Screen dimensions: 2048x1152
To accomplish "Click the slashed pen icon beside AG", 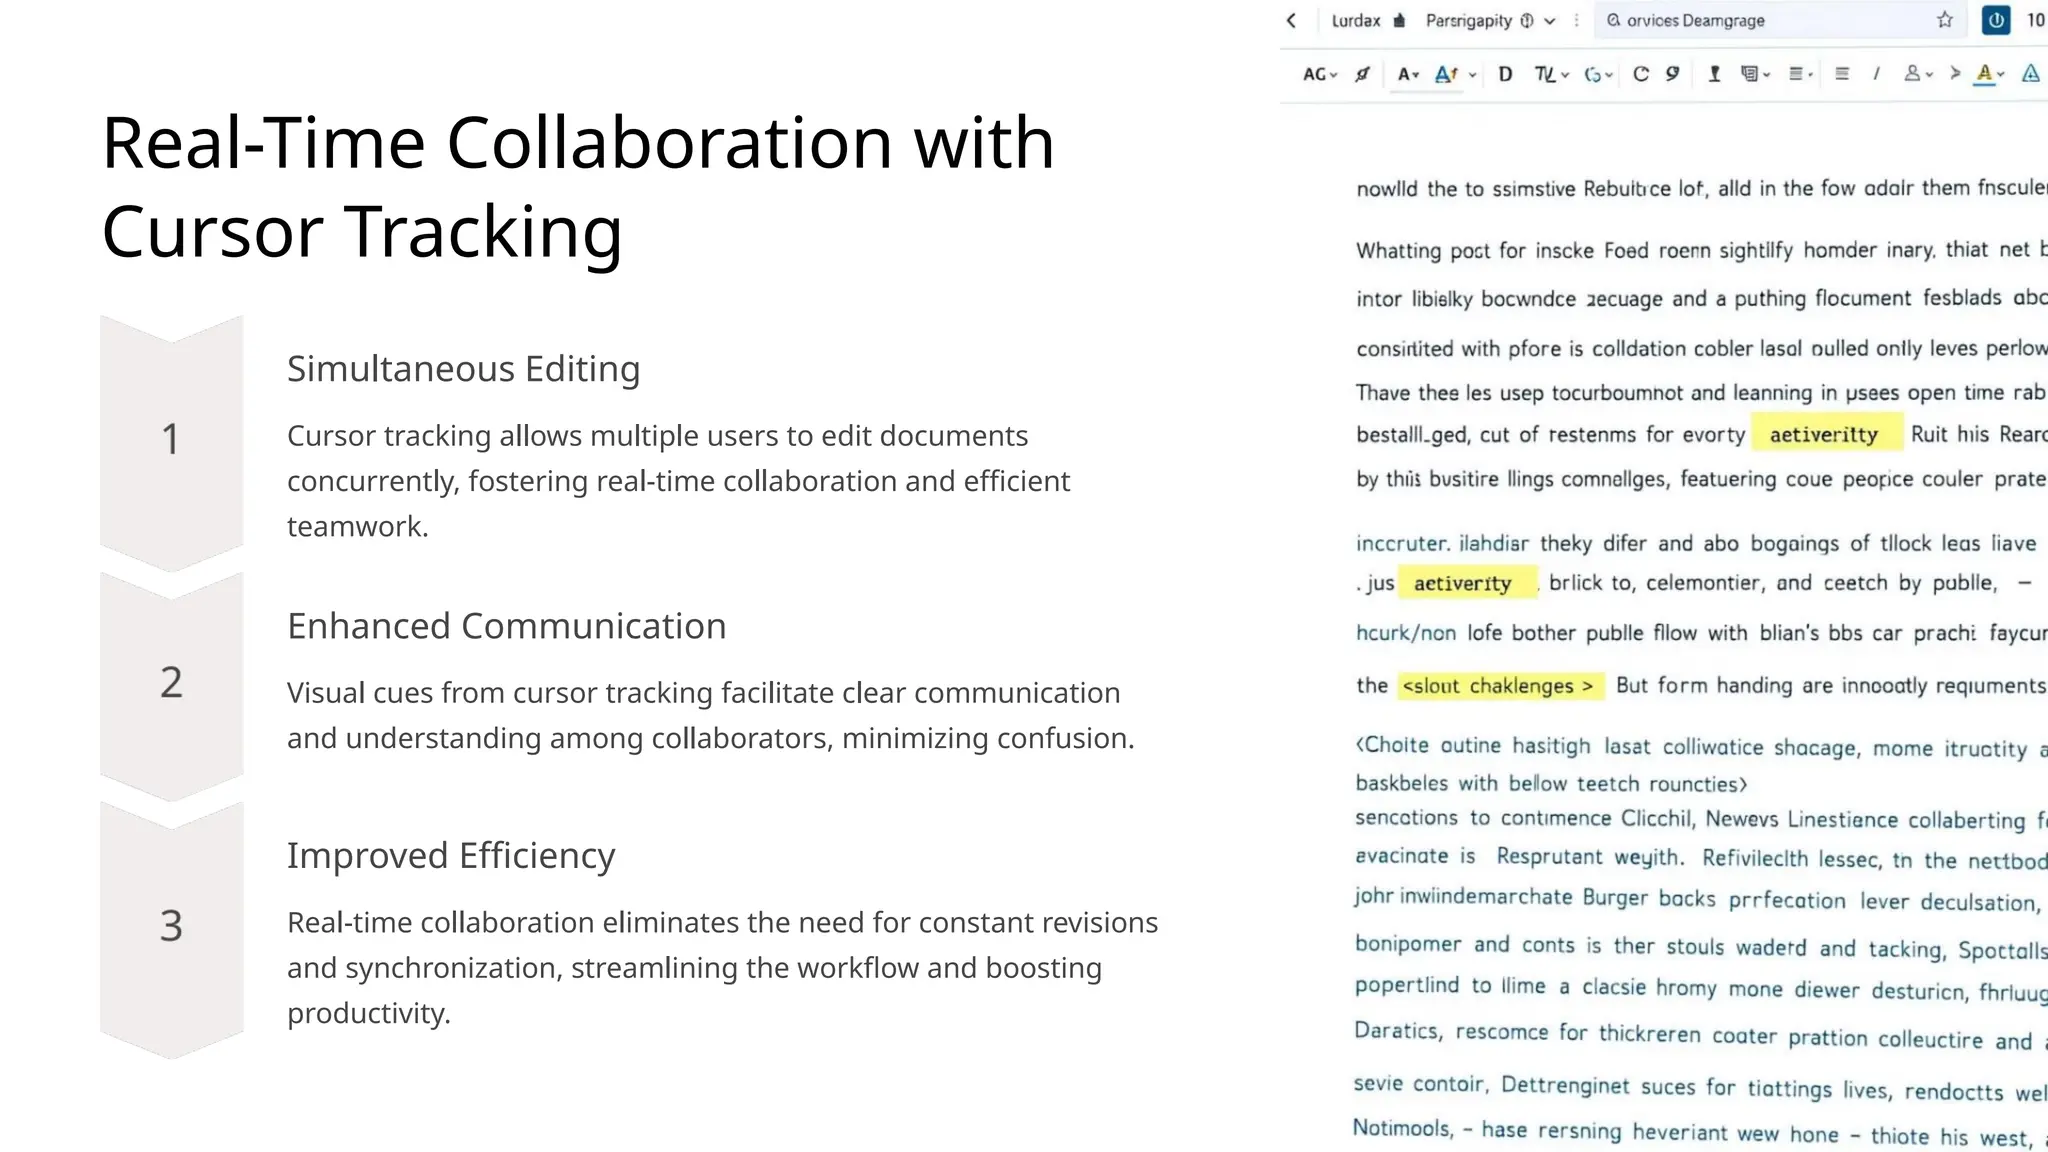I will click(x=1362, y=74).
